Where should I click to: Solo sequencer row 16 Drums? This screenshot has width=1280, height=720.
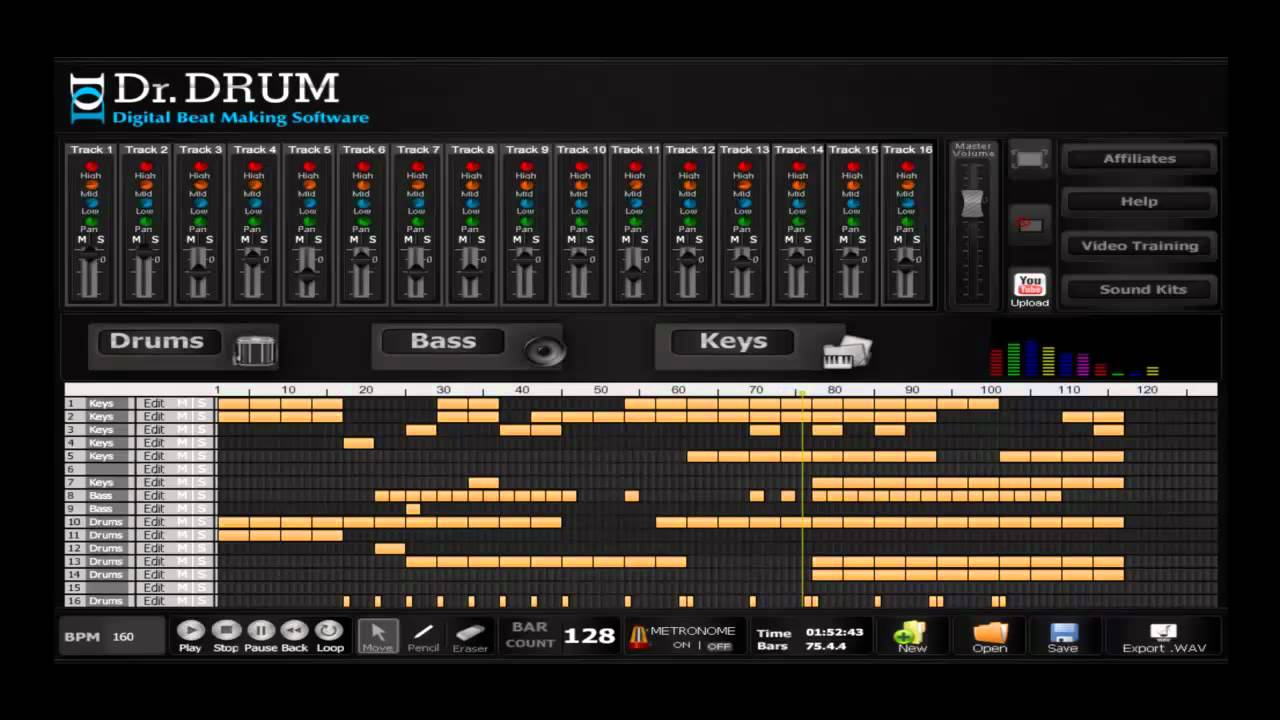(x=202, y=601)
